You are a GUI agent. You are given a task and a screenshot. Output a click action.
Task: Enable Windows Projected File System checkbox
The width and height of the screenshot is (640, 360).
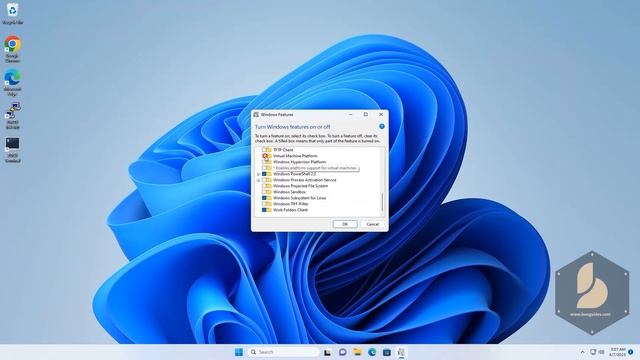click(x=264, y=186)
